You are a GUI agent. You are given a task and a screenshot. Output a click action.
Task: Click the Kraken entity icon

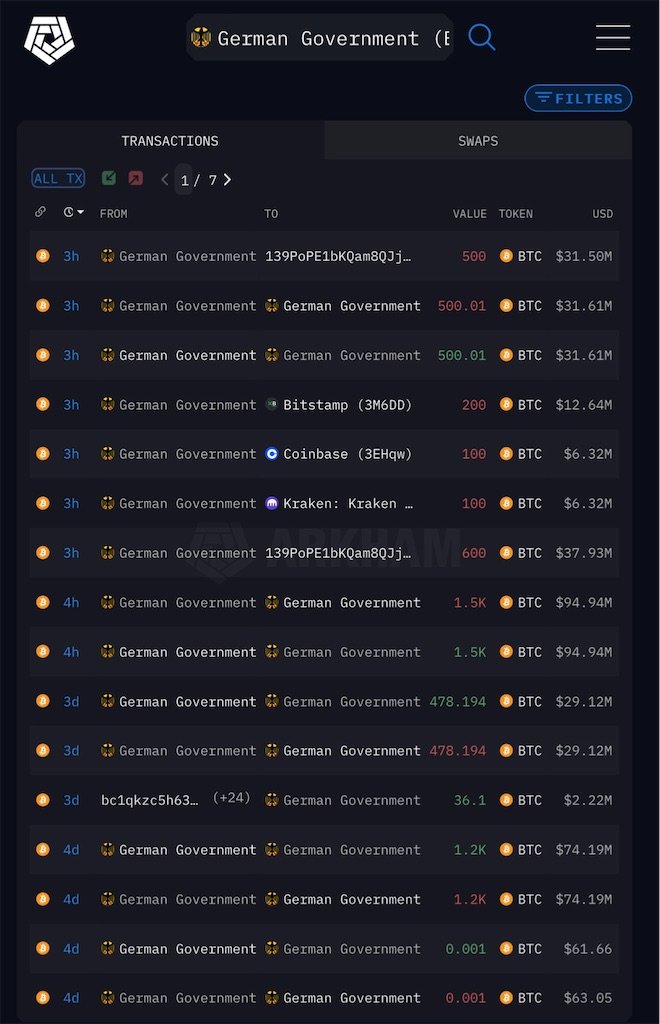[272, 504]
